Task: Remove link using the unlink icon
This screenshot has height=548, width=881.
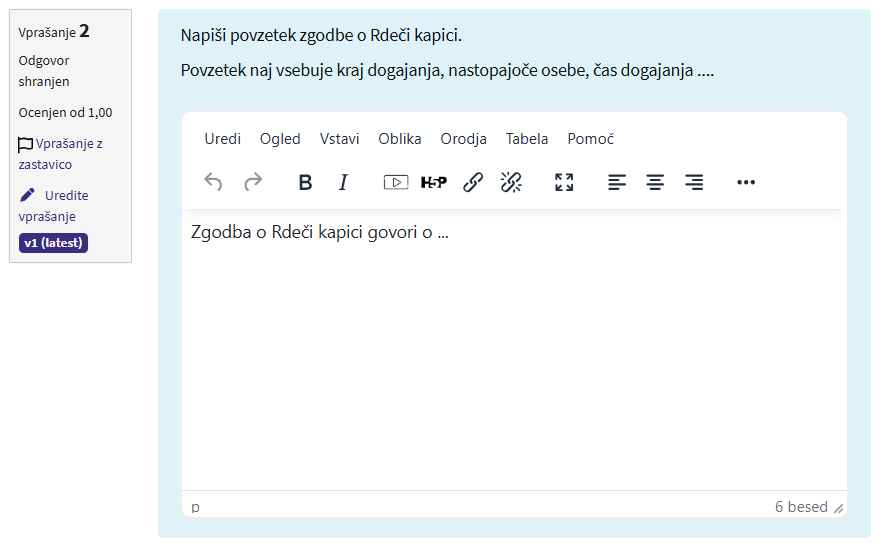Action: (511, 182)
